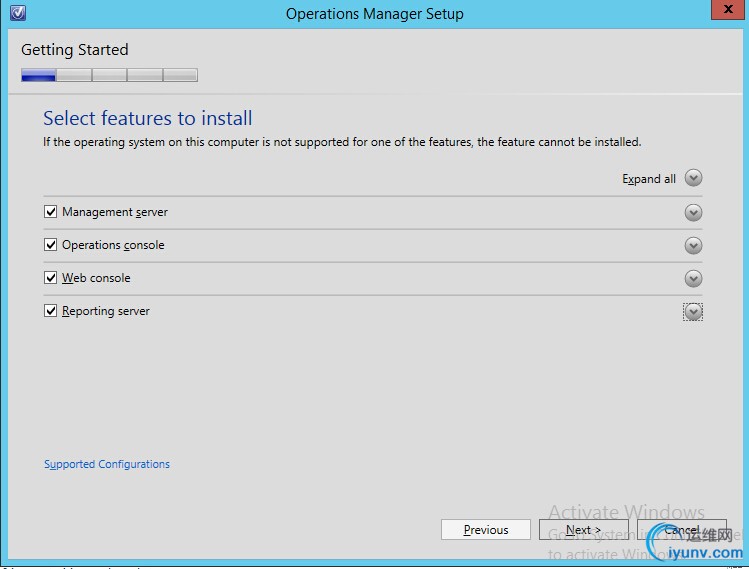Click the Operations Manager title bar icon

click(17, 13)
